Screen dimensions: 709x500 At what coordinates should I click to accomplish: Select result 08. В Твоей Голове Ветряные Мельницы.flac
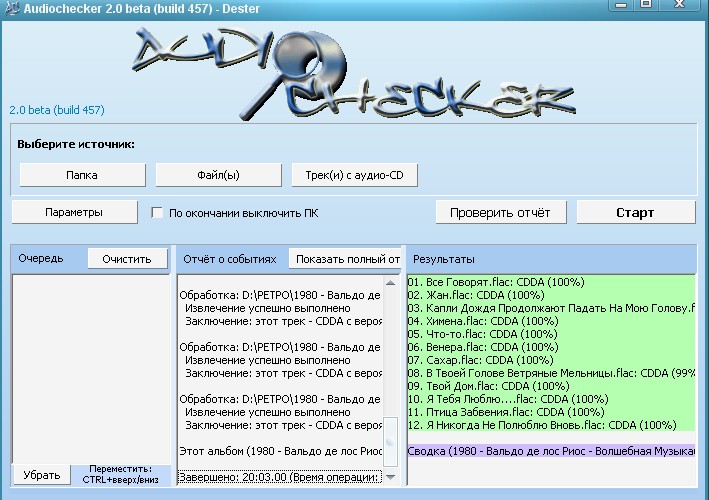550,373
